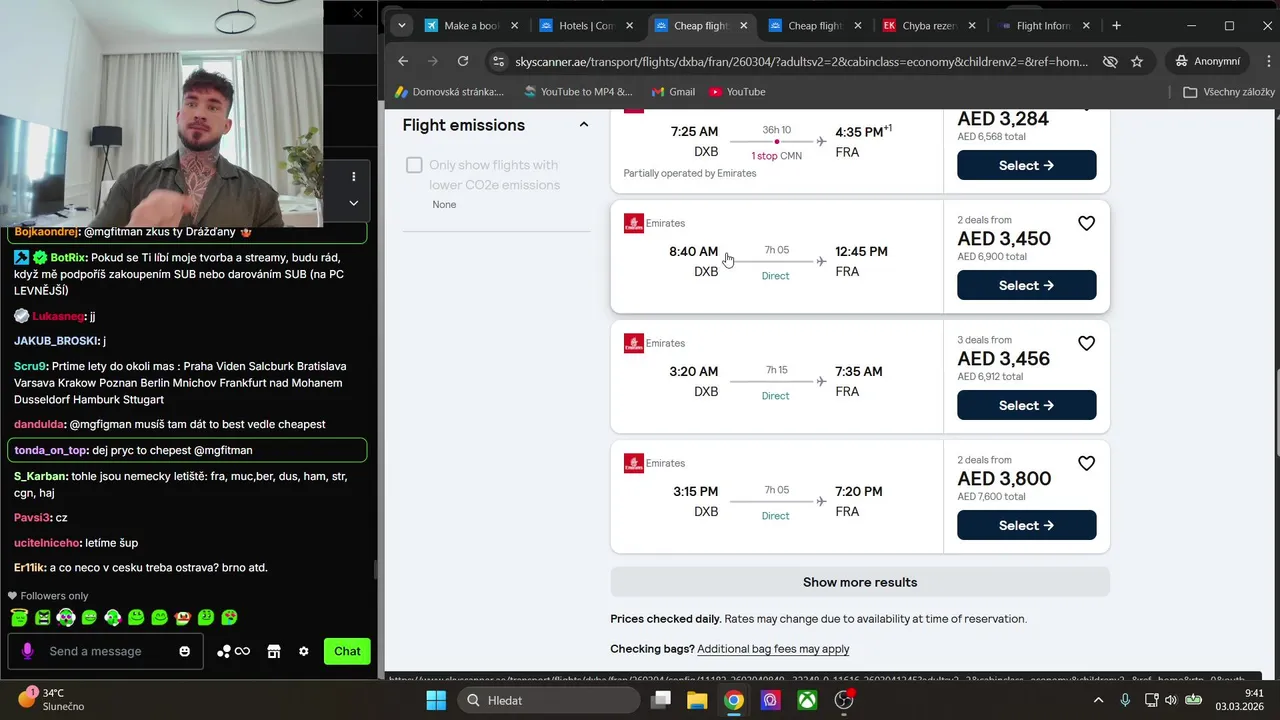This screenshot has width=1280, height=720.
Task: Click taskbar volume speaker icon
Action: click(x=1171, y=700)
